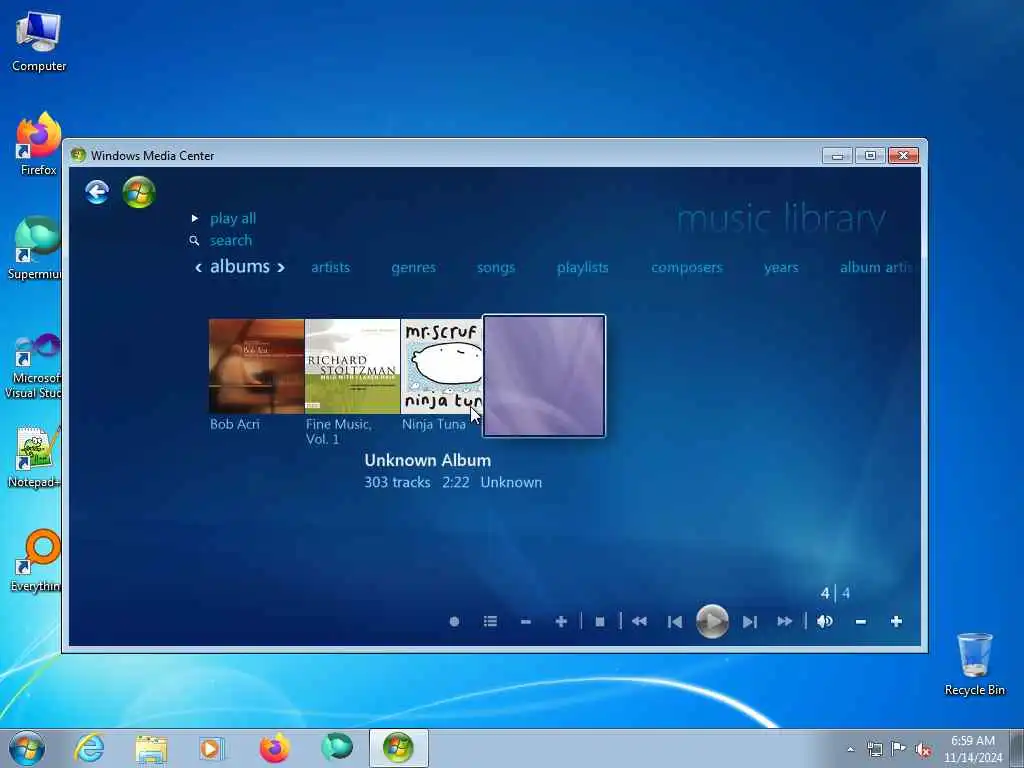
Task: Click channel down minus button
Action: 526,622
